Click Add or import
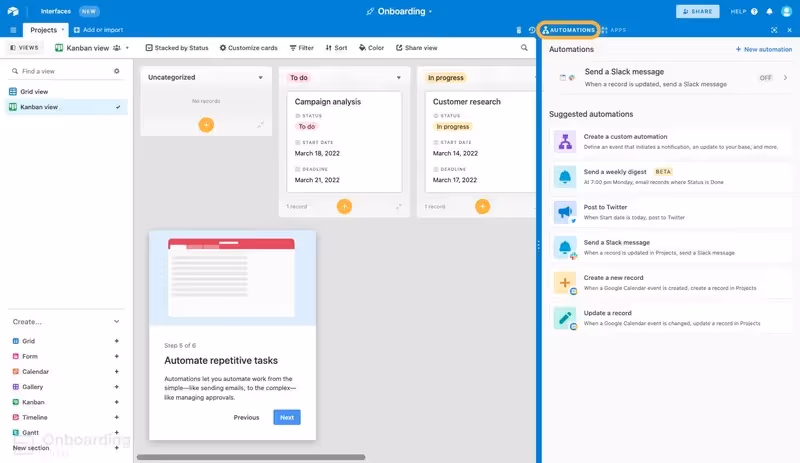This screenshot has height=463, width=800. tap(98, 30)
